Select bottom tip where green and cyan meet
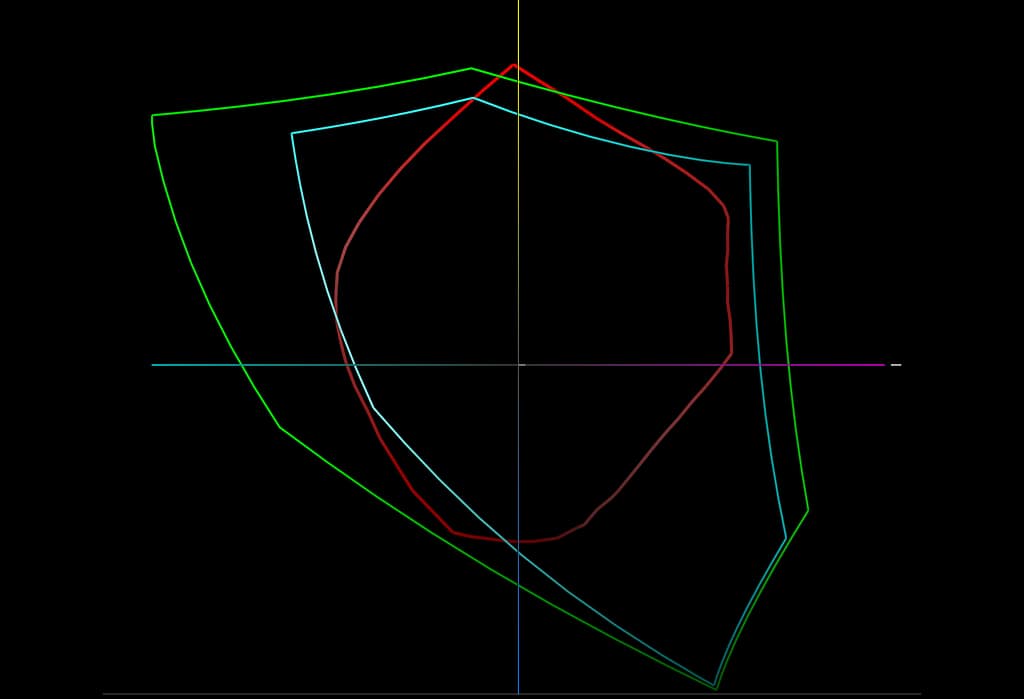The width and height of the screenshot is (1024, 699). (x=715, y=688)
